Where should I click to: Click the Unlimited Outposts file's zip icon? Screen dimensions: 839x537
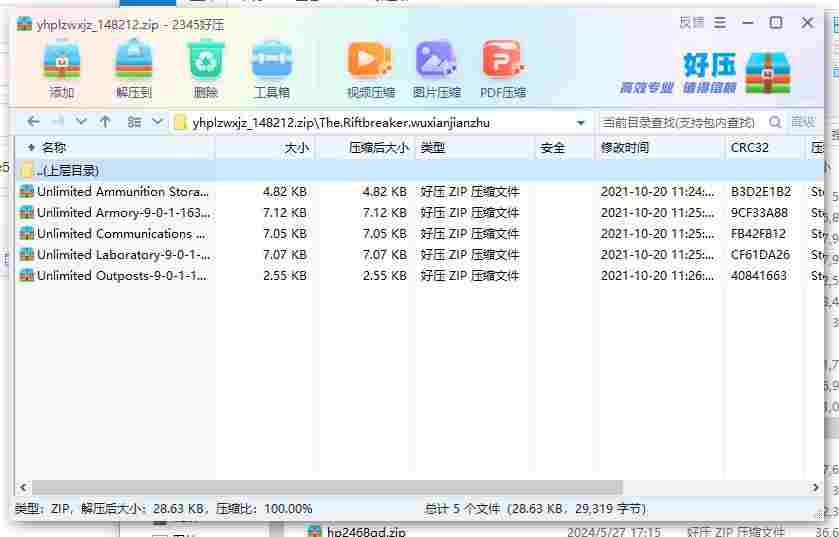[x=26, y=275]
